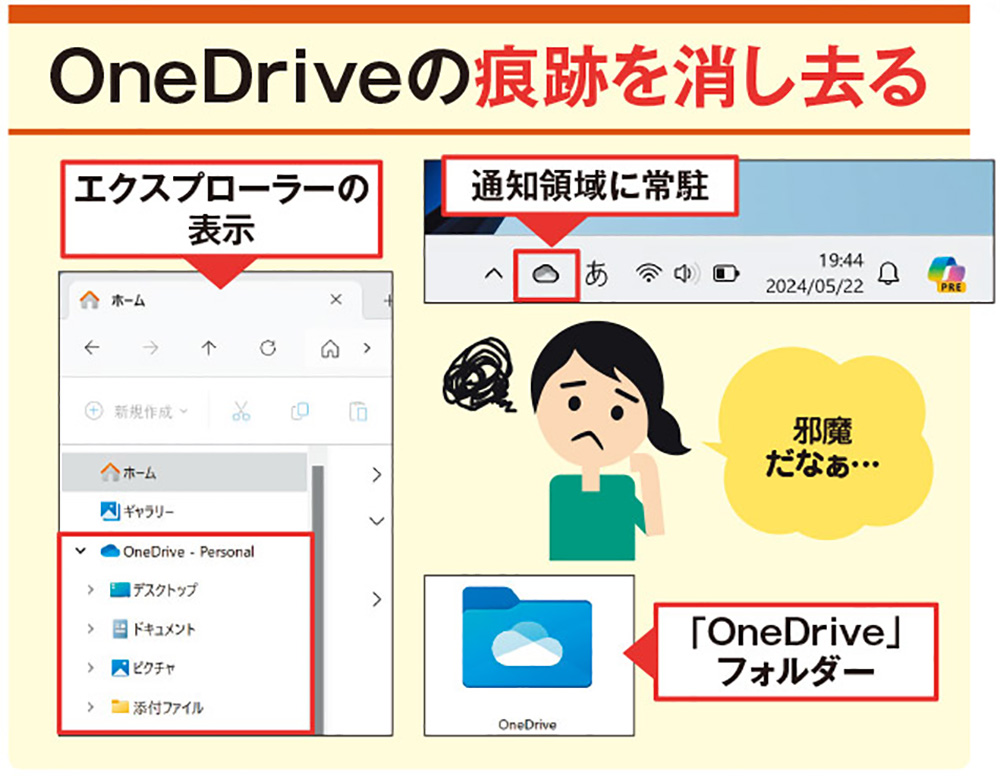Click the OneDrive cloud icon in the notification area

point(546,271)
